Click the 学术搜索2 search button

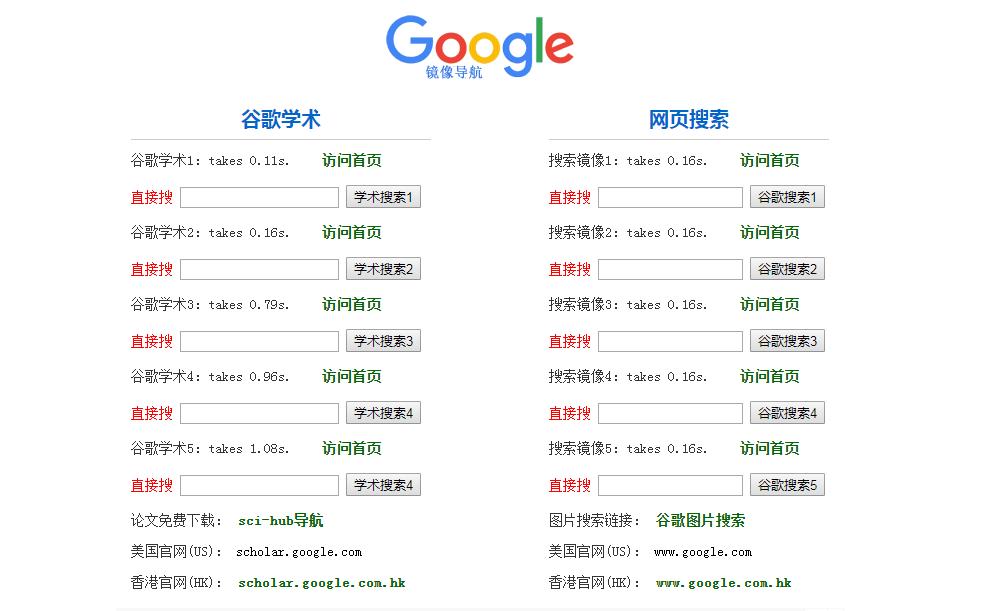pyautogui.click(x=383, y=268)
